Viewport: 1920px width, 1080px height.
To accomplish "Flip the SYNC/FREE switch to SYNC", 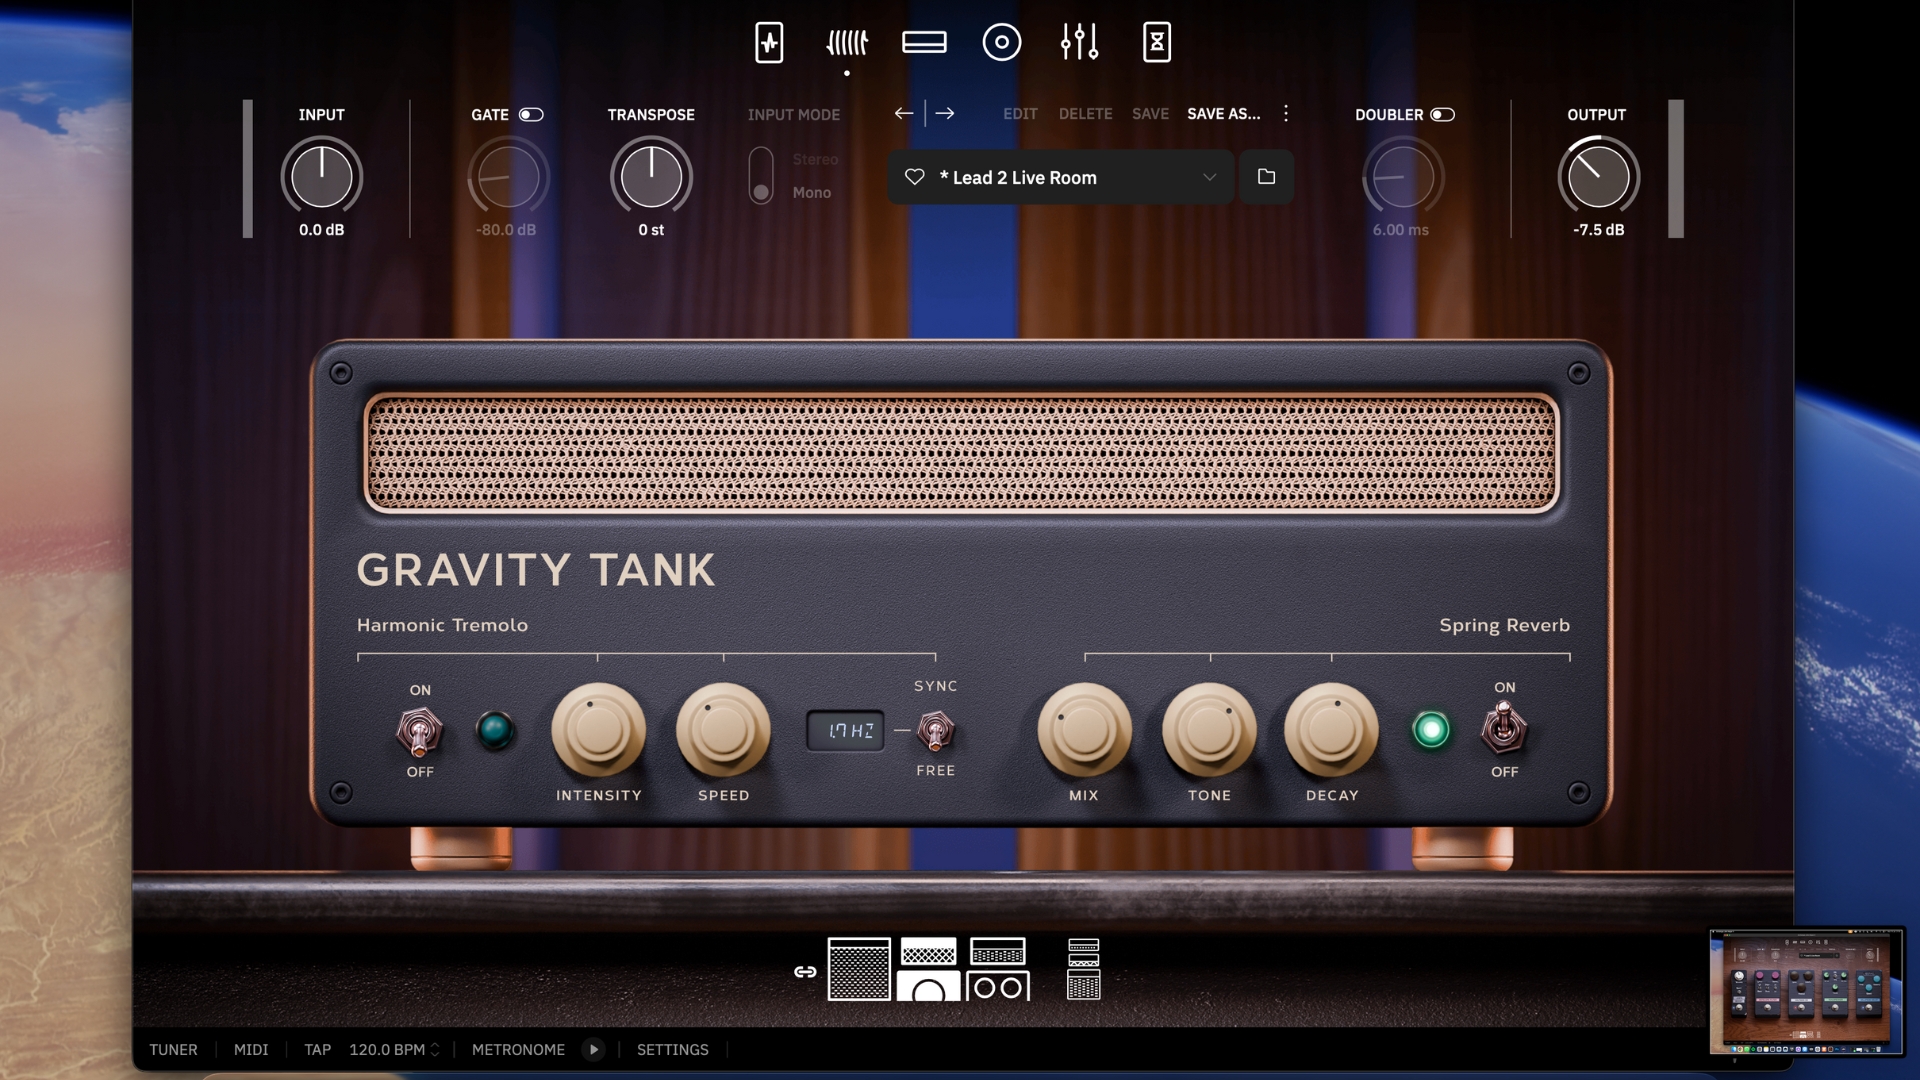I will pos(935,730).
